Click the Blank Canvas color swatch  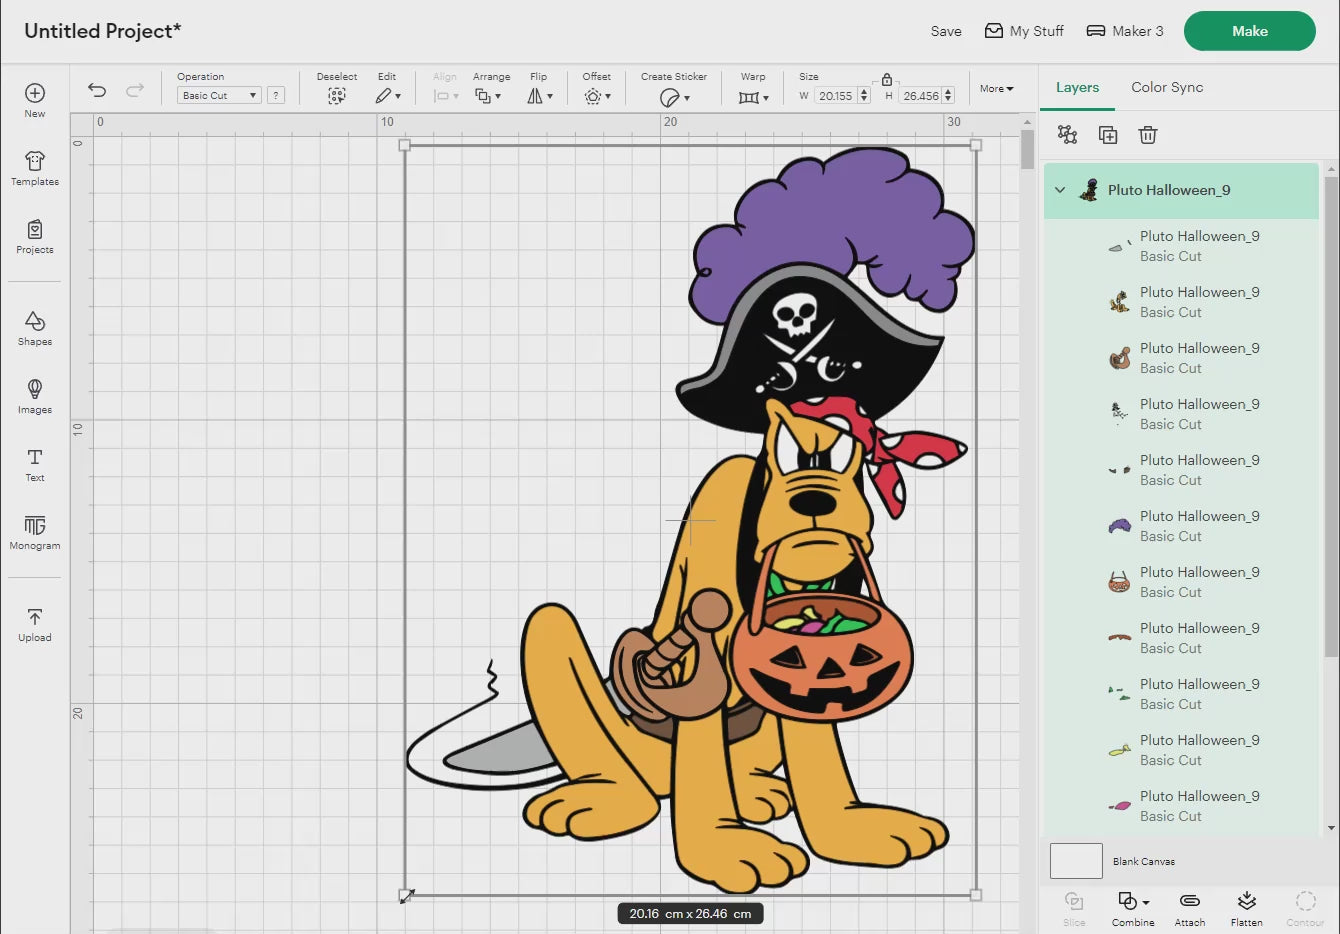pos(1076,861)
